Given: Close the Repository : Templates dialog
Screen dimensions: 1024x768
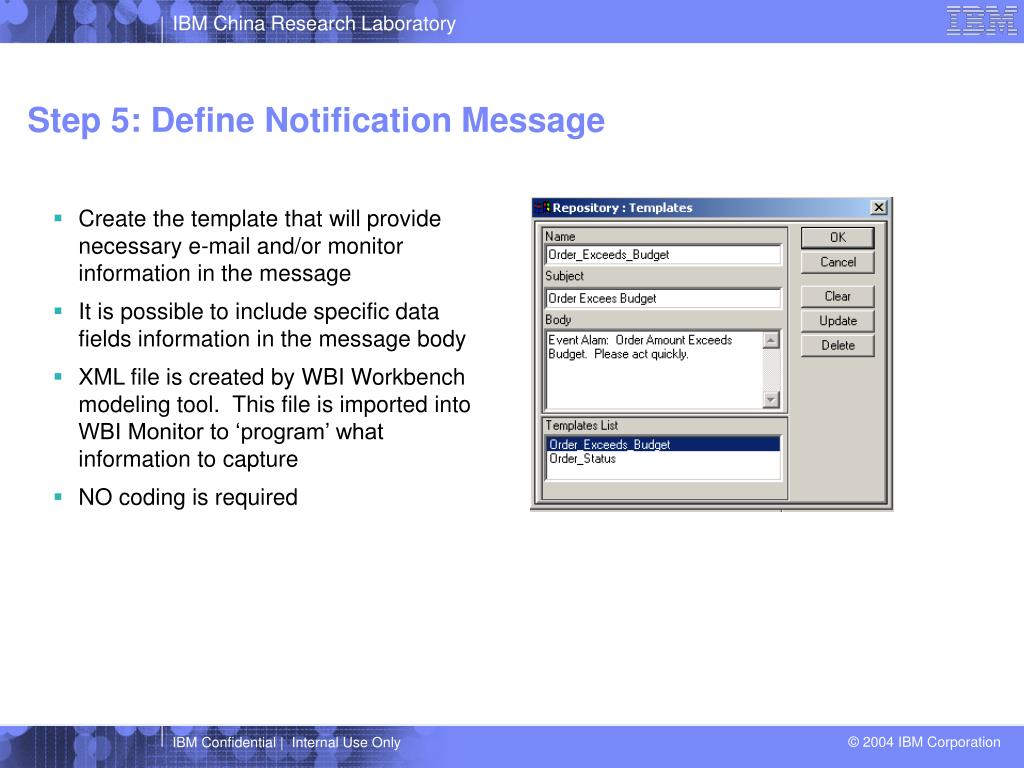Looking at the screenshot, I should coord(878,208).
